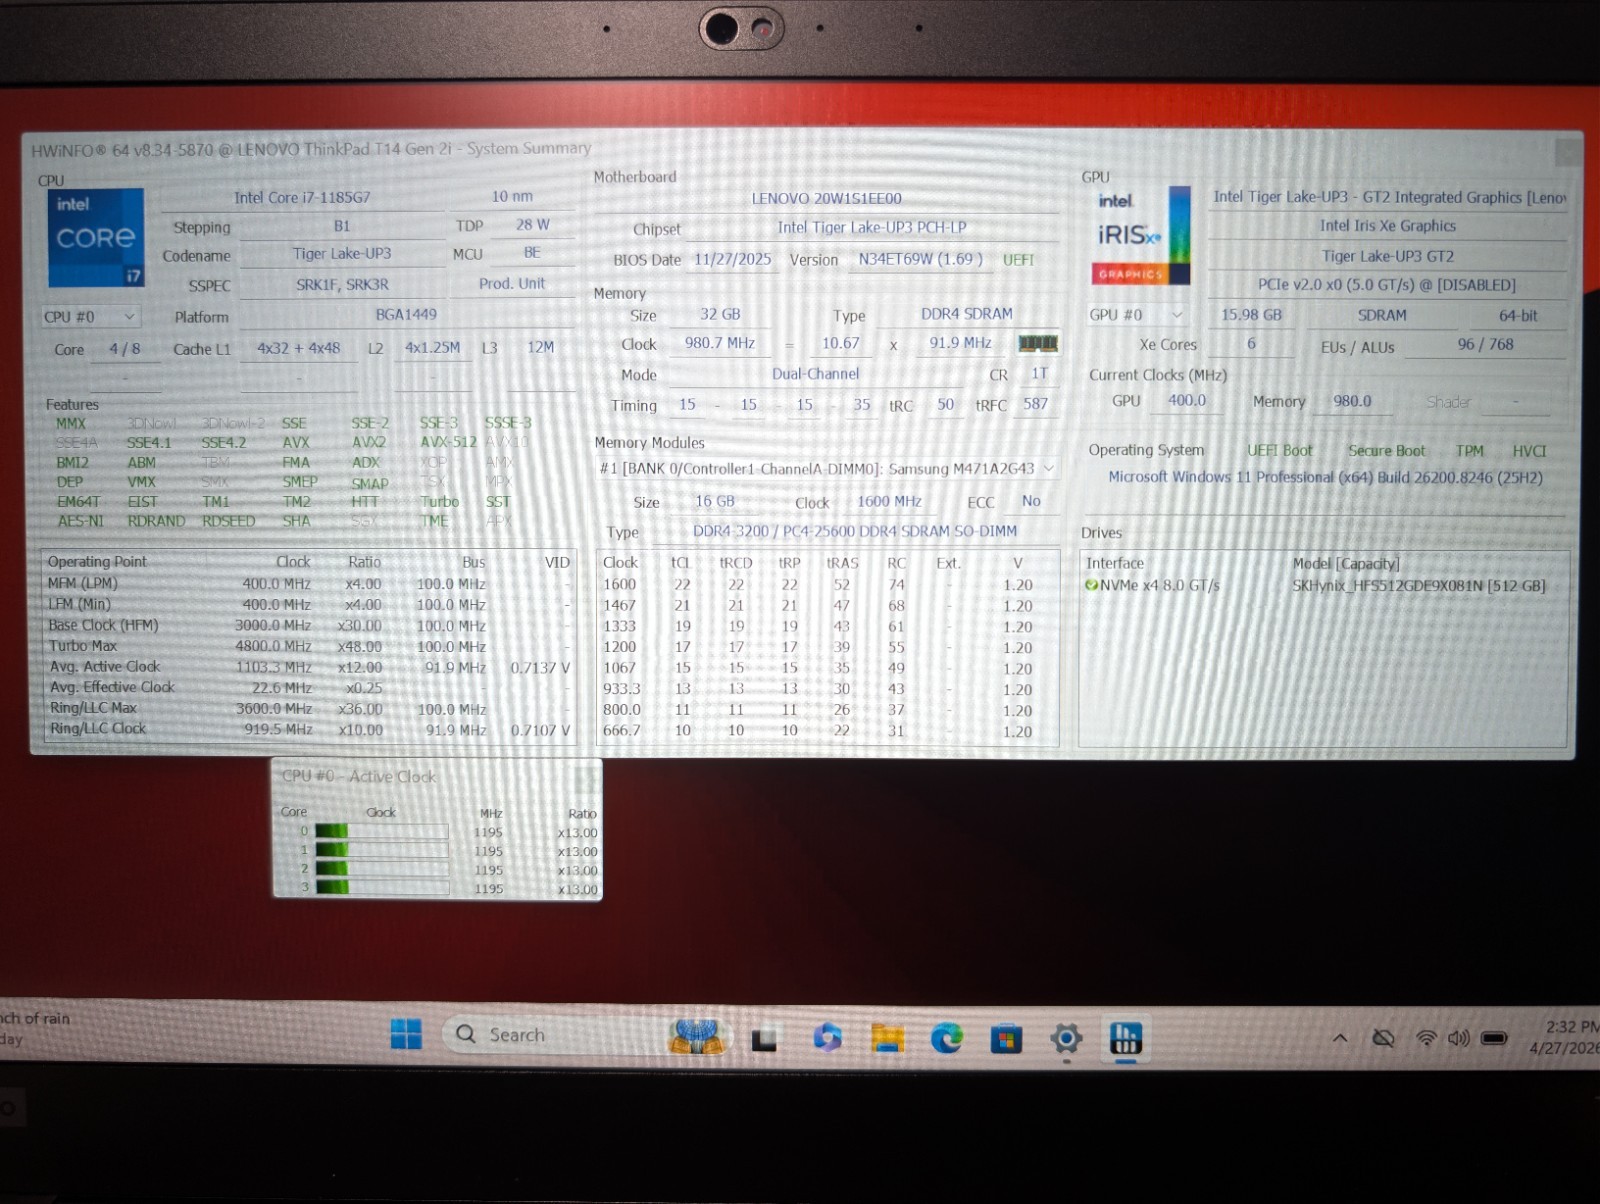This screenshot has width=1600, height=1204.
Task: Click the Secure Boot label
Action: click(x=1386, y=450)
